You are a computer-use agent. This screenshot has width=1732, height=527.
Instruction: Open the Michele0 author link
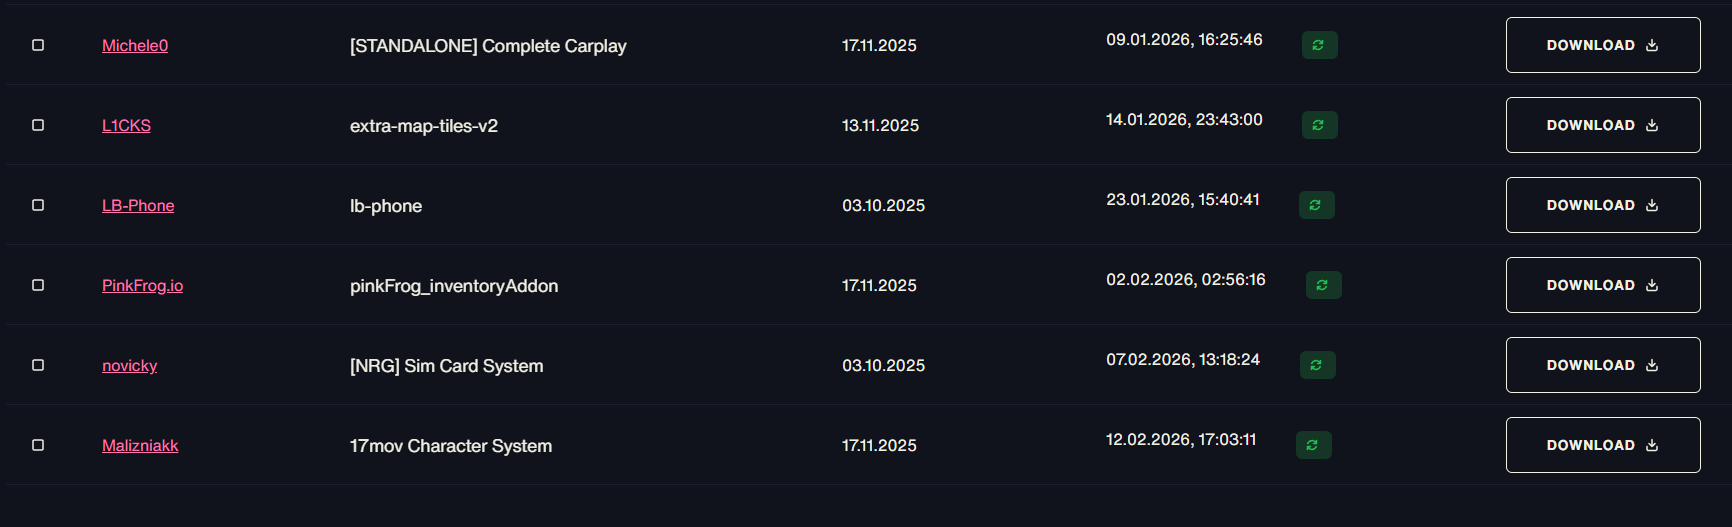click(x=135, y=45)
